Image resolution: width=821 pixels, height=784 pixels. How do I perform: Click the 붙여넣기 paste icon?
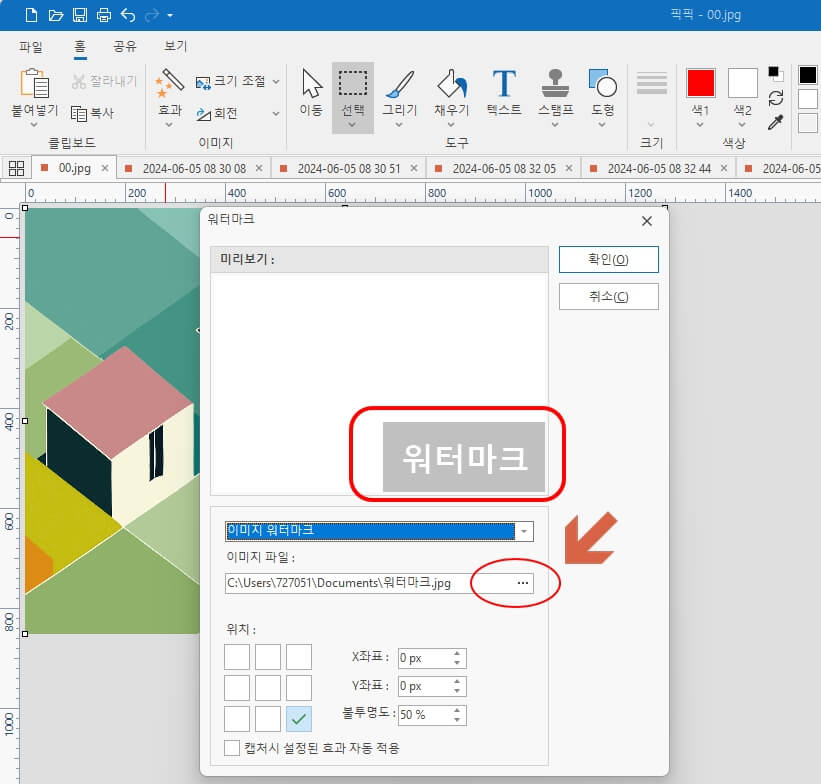[x=35, y=84]
